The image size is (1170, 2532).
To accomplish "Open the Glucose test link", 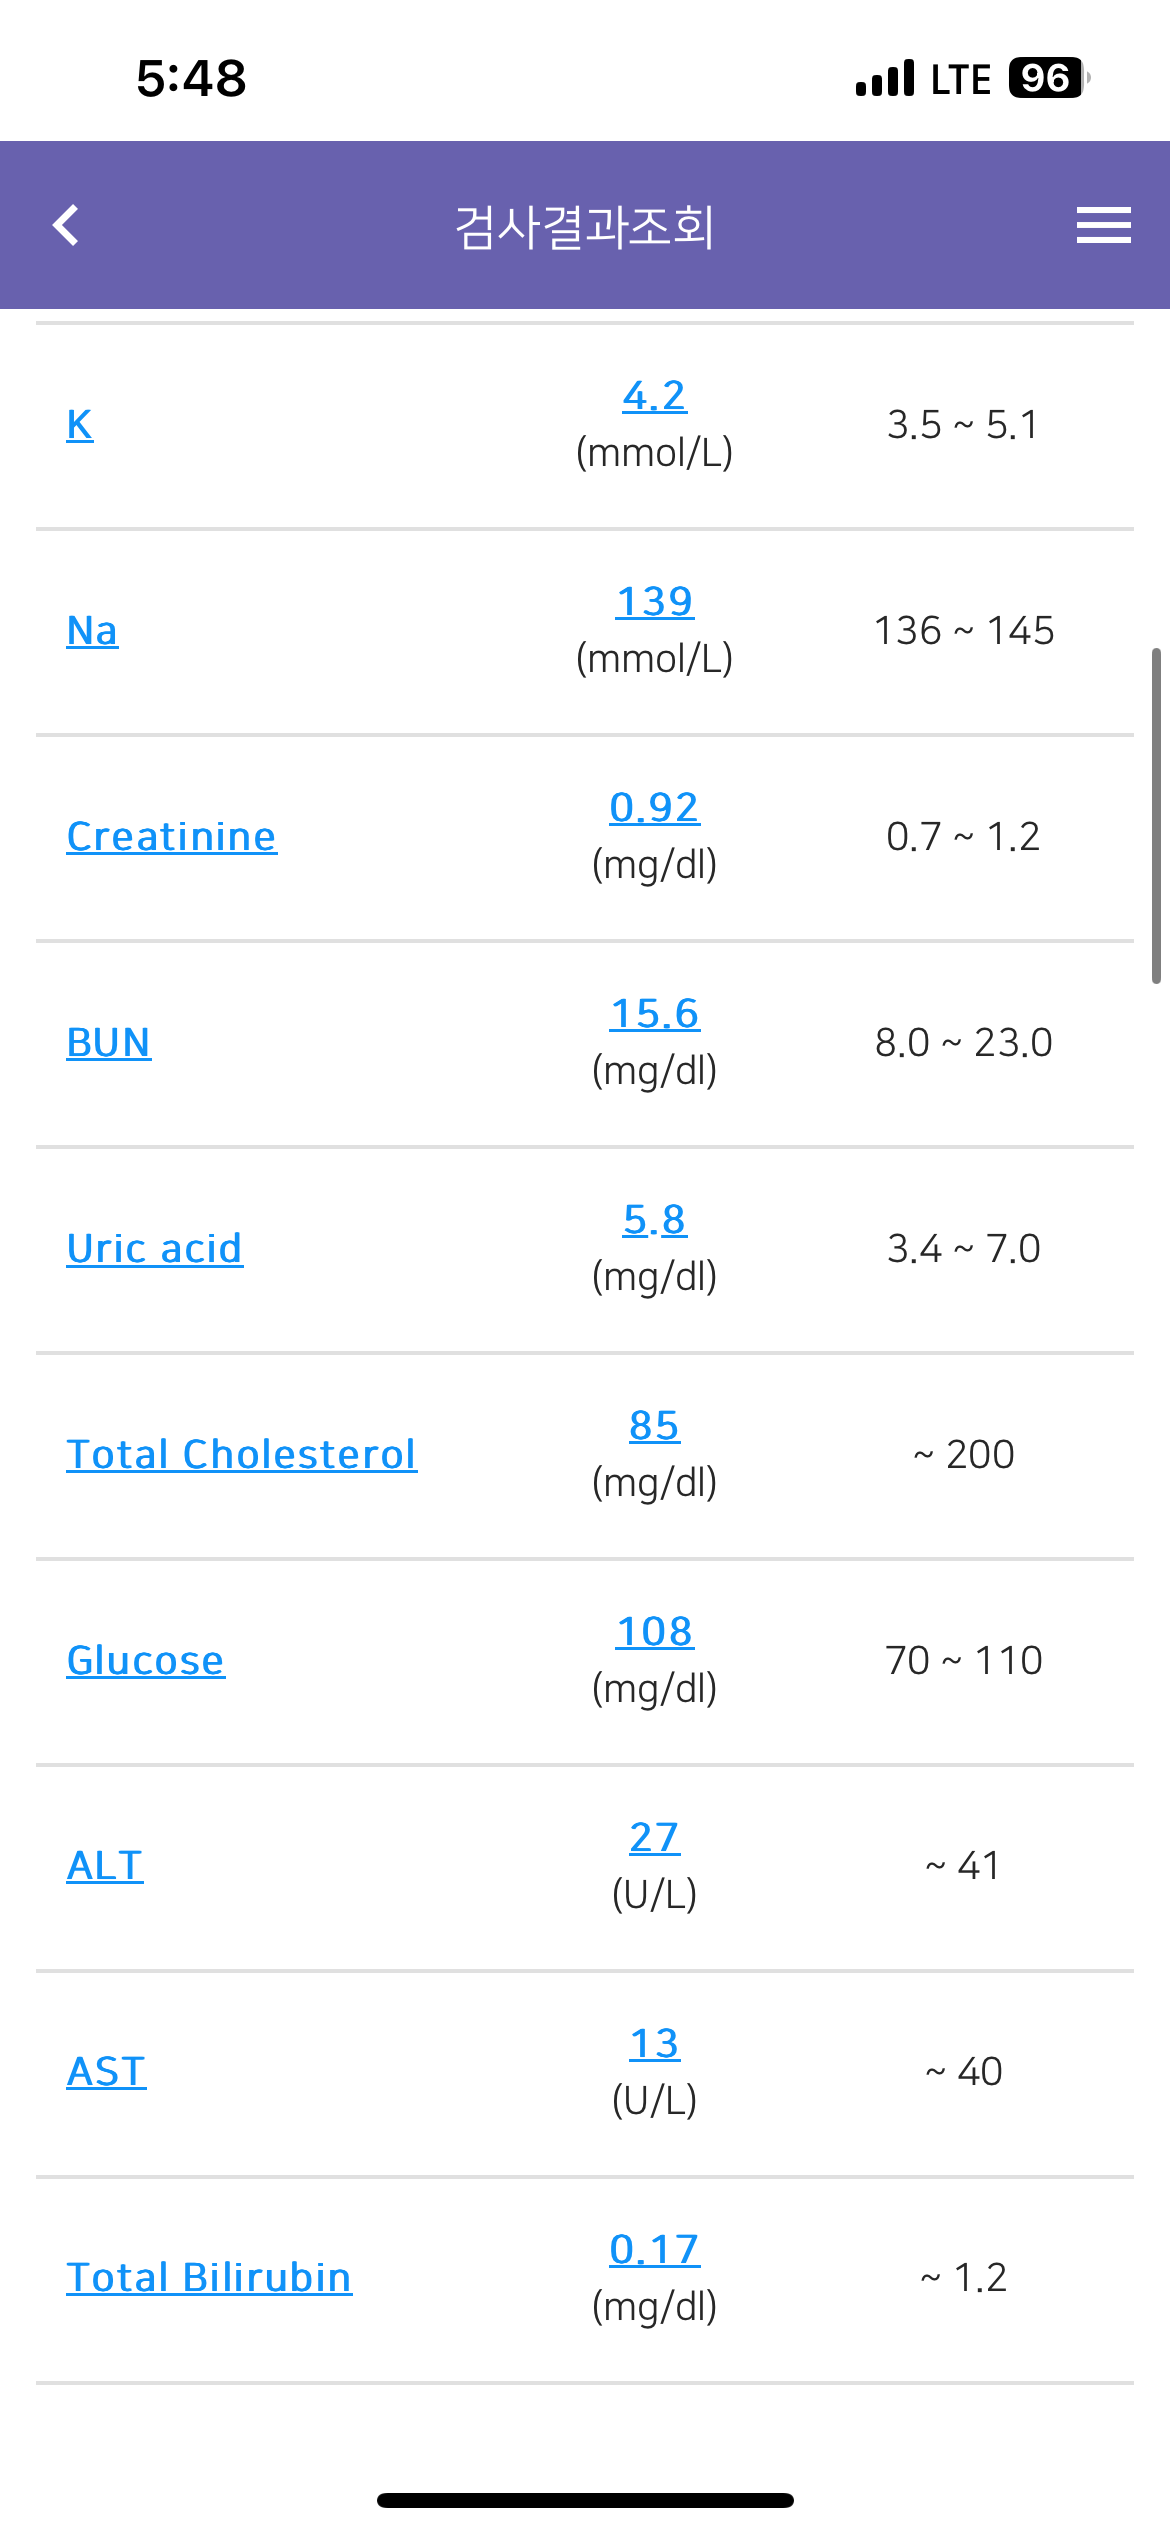I will point(145,1661).
